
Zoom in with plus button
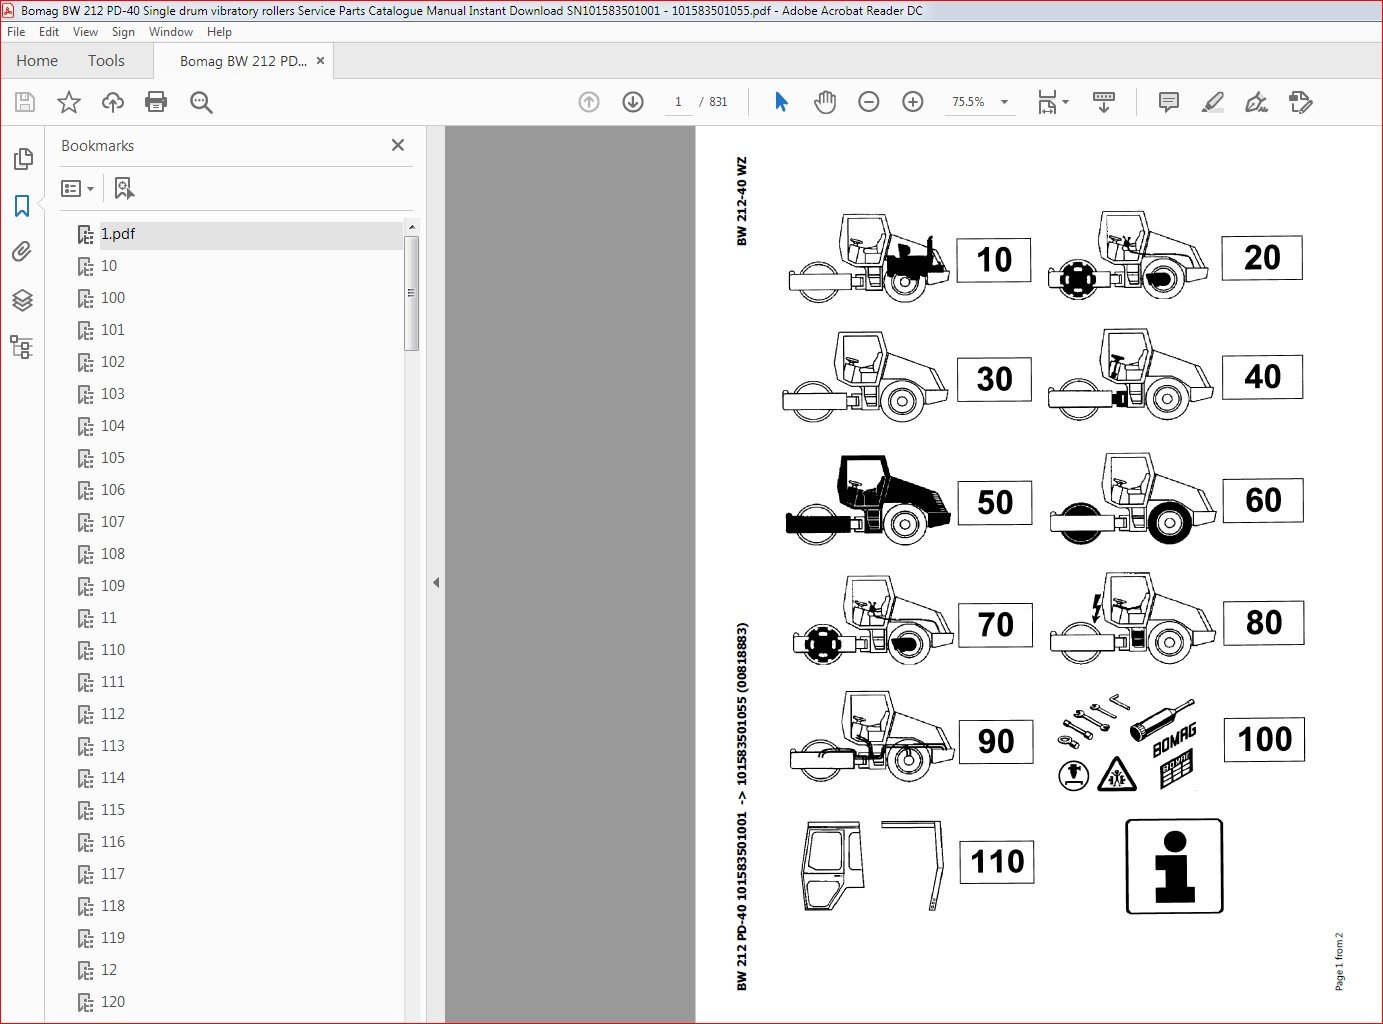click(913, 102)
